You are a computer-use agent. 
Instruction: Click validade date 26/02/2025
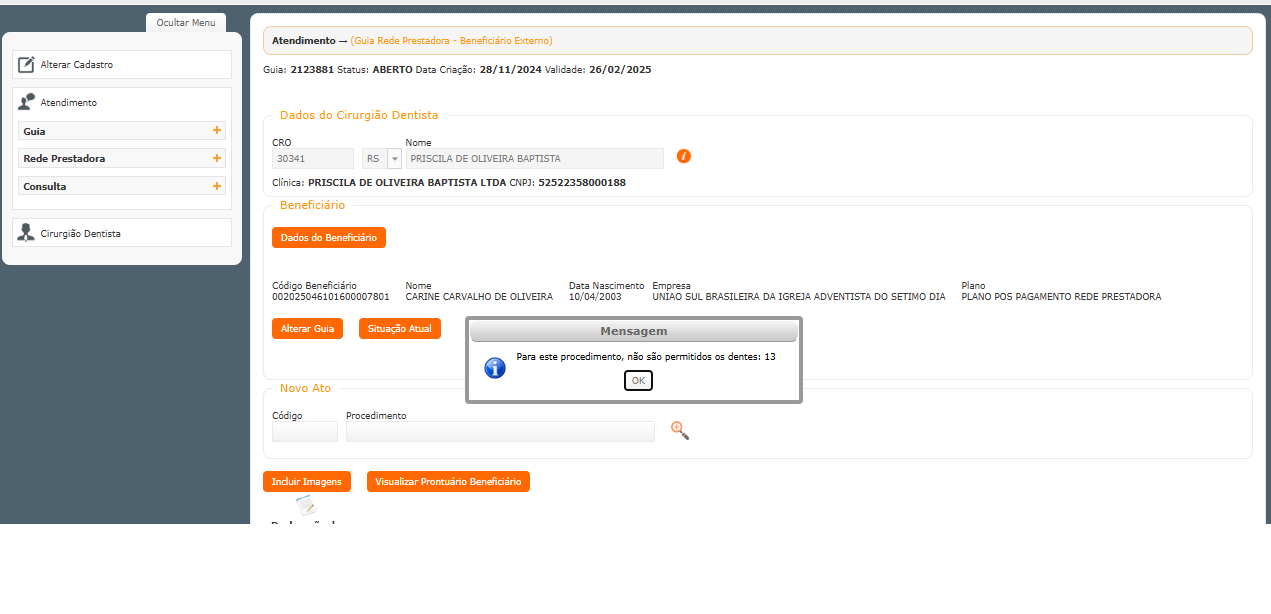620,70
